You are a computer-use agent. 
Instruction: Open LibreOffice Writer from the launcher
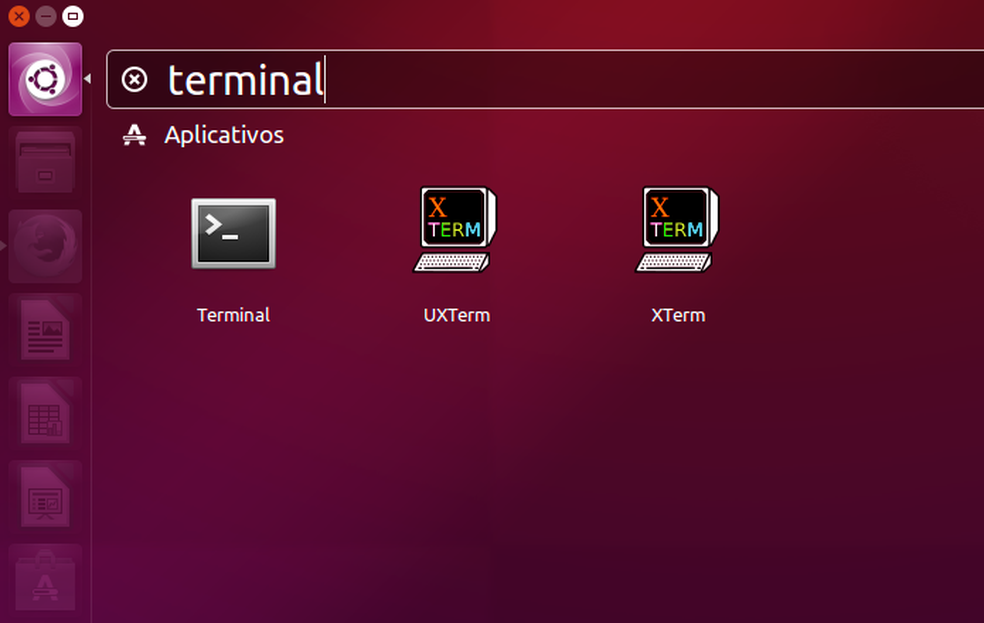(x=45, y=329)
